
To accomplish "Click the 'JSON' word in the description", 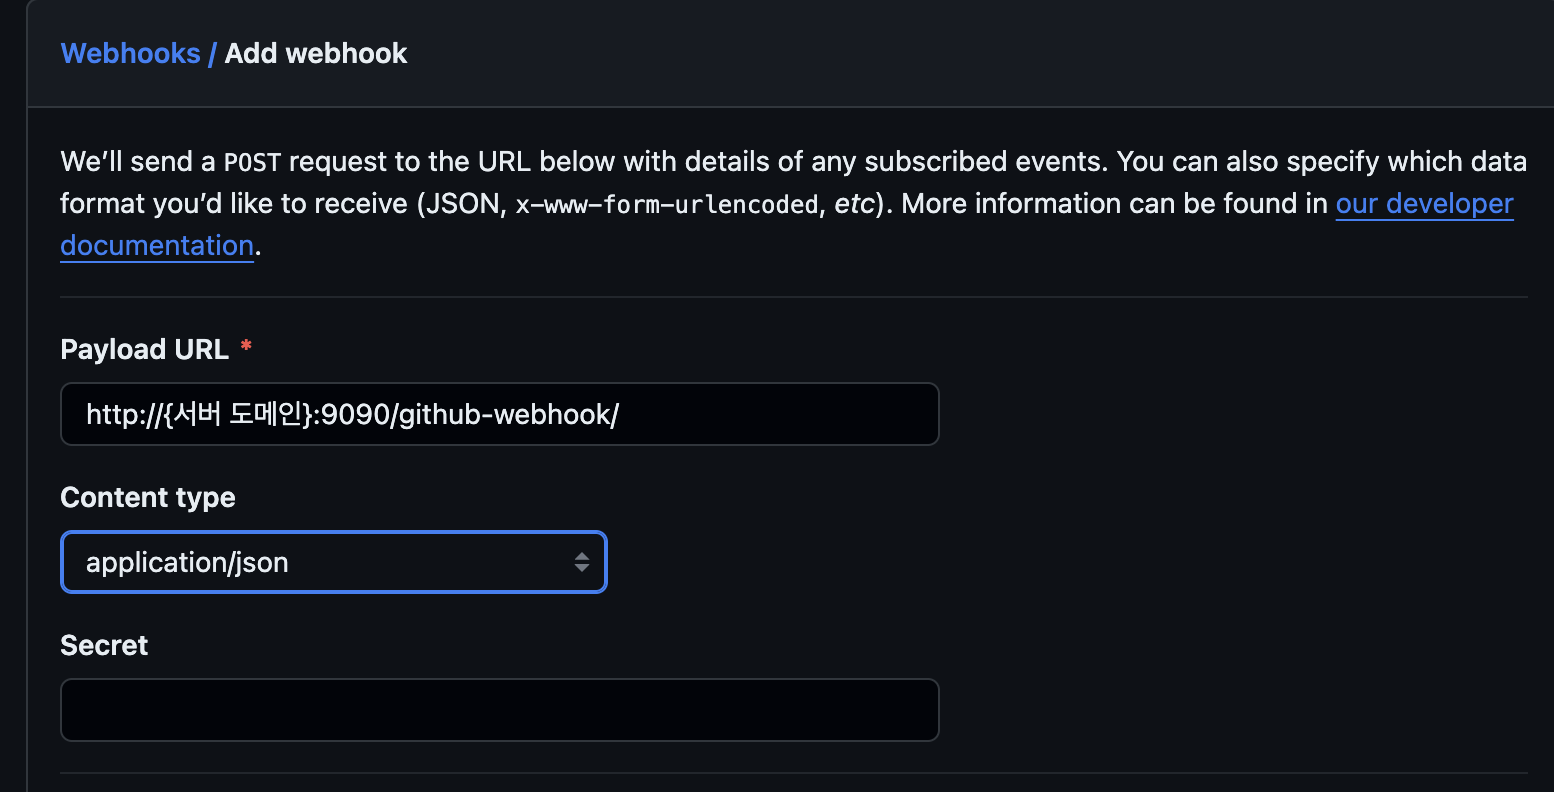I will coord(461,204).
